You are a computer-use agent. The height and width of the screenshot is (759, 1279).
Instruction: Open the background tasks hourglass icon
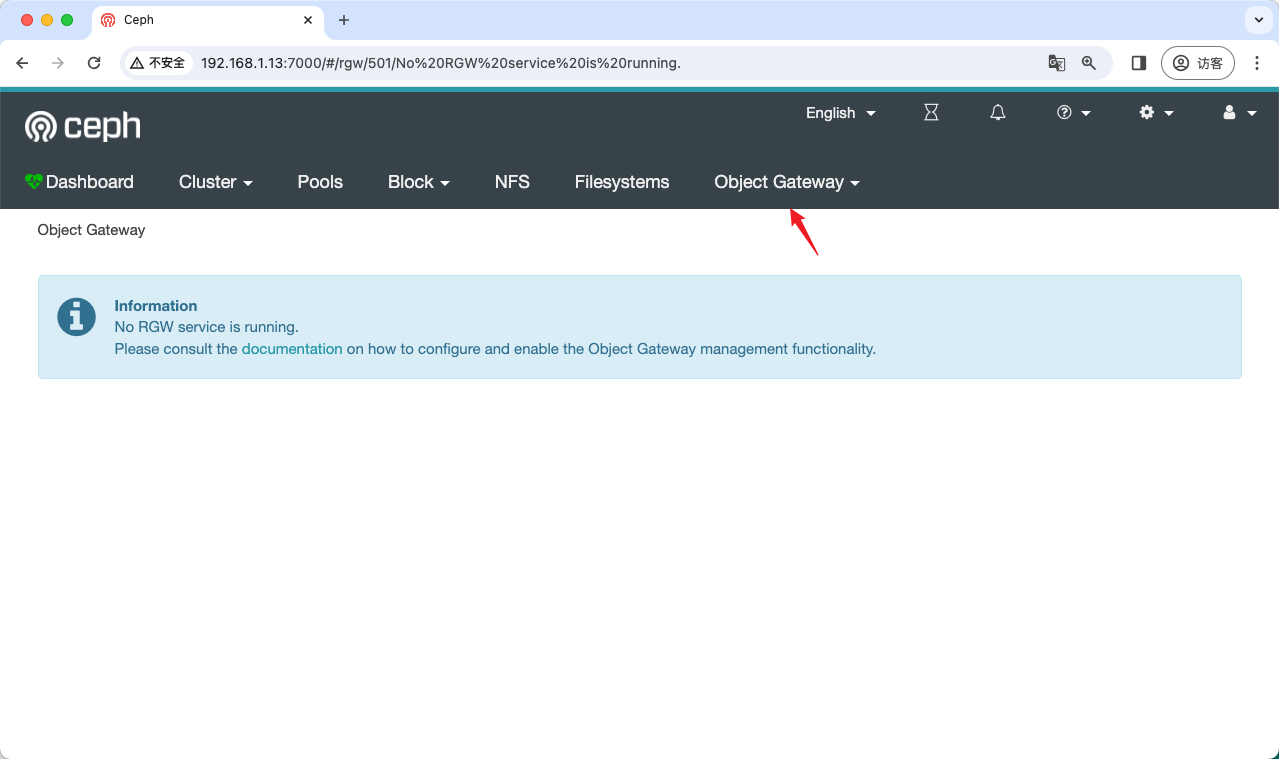[931, 113]
